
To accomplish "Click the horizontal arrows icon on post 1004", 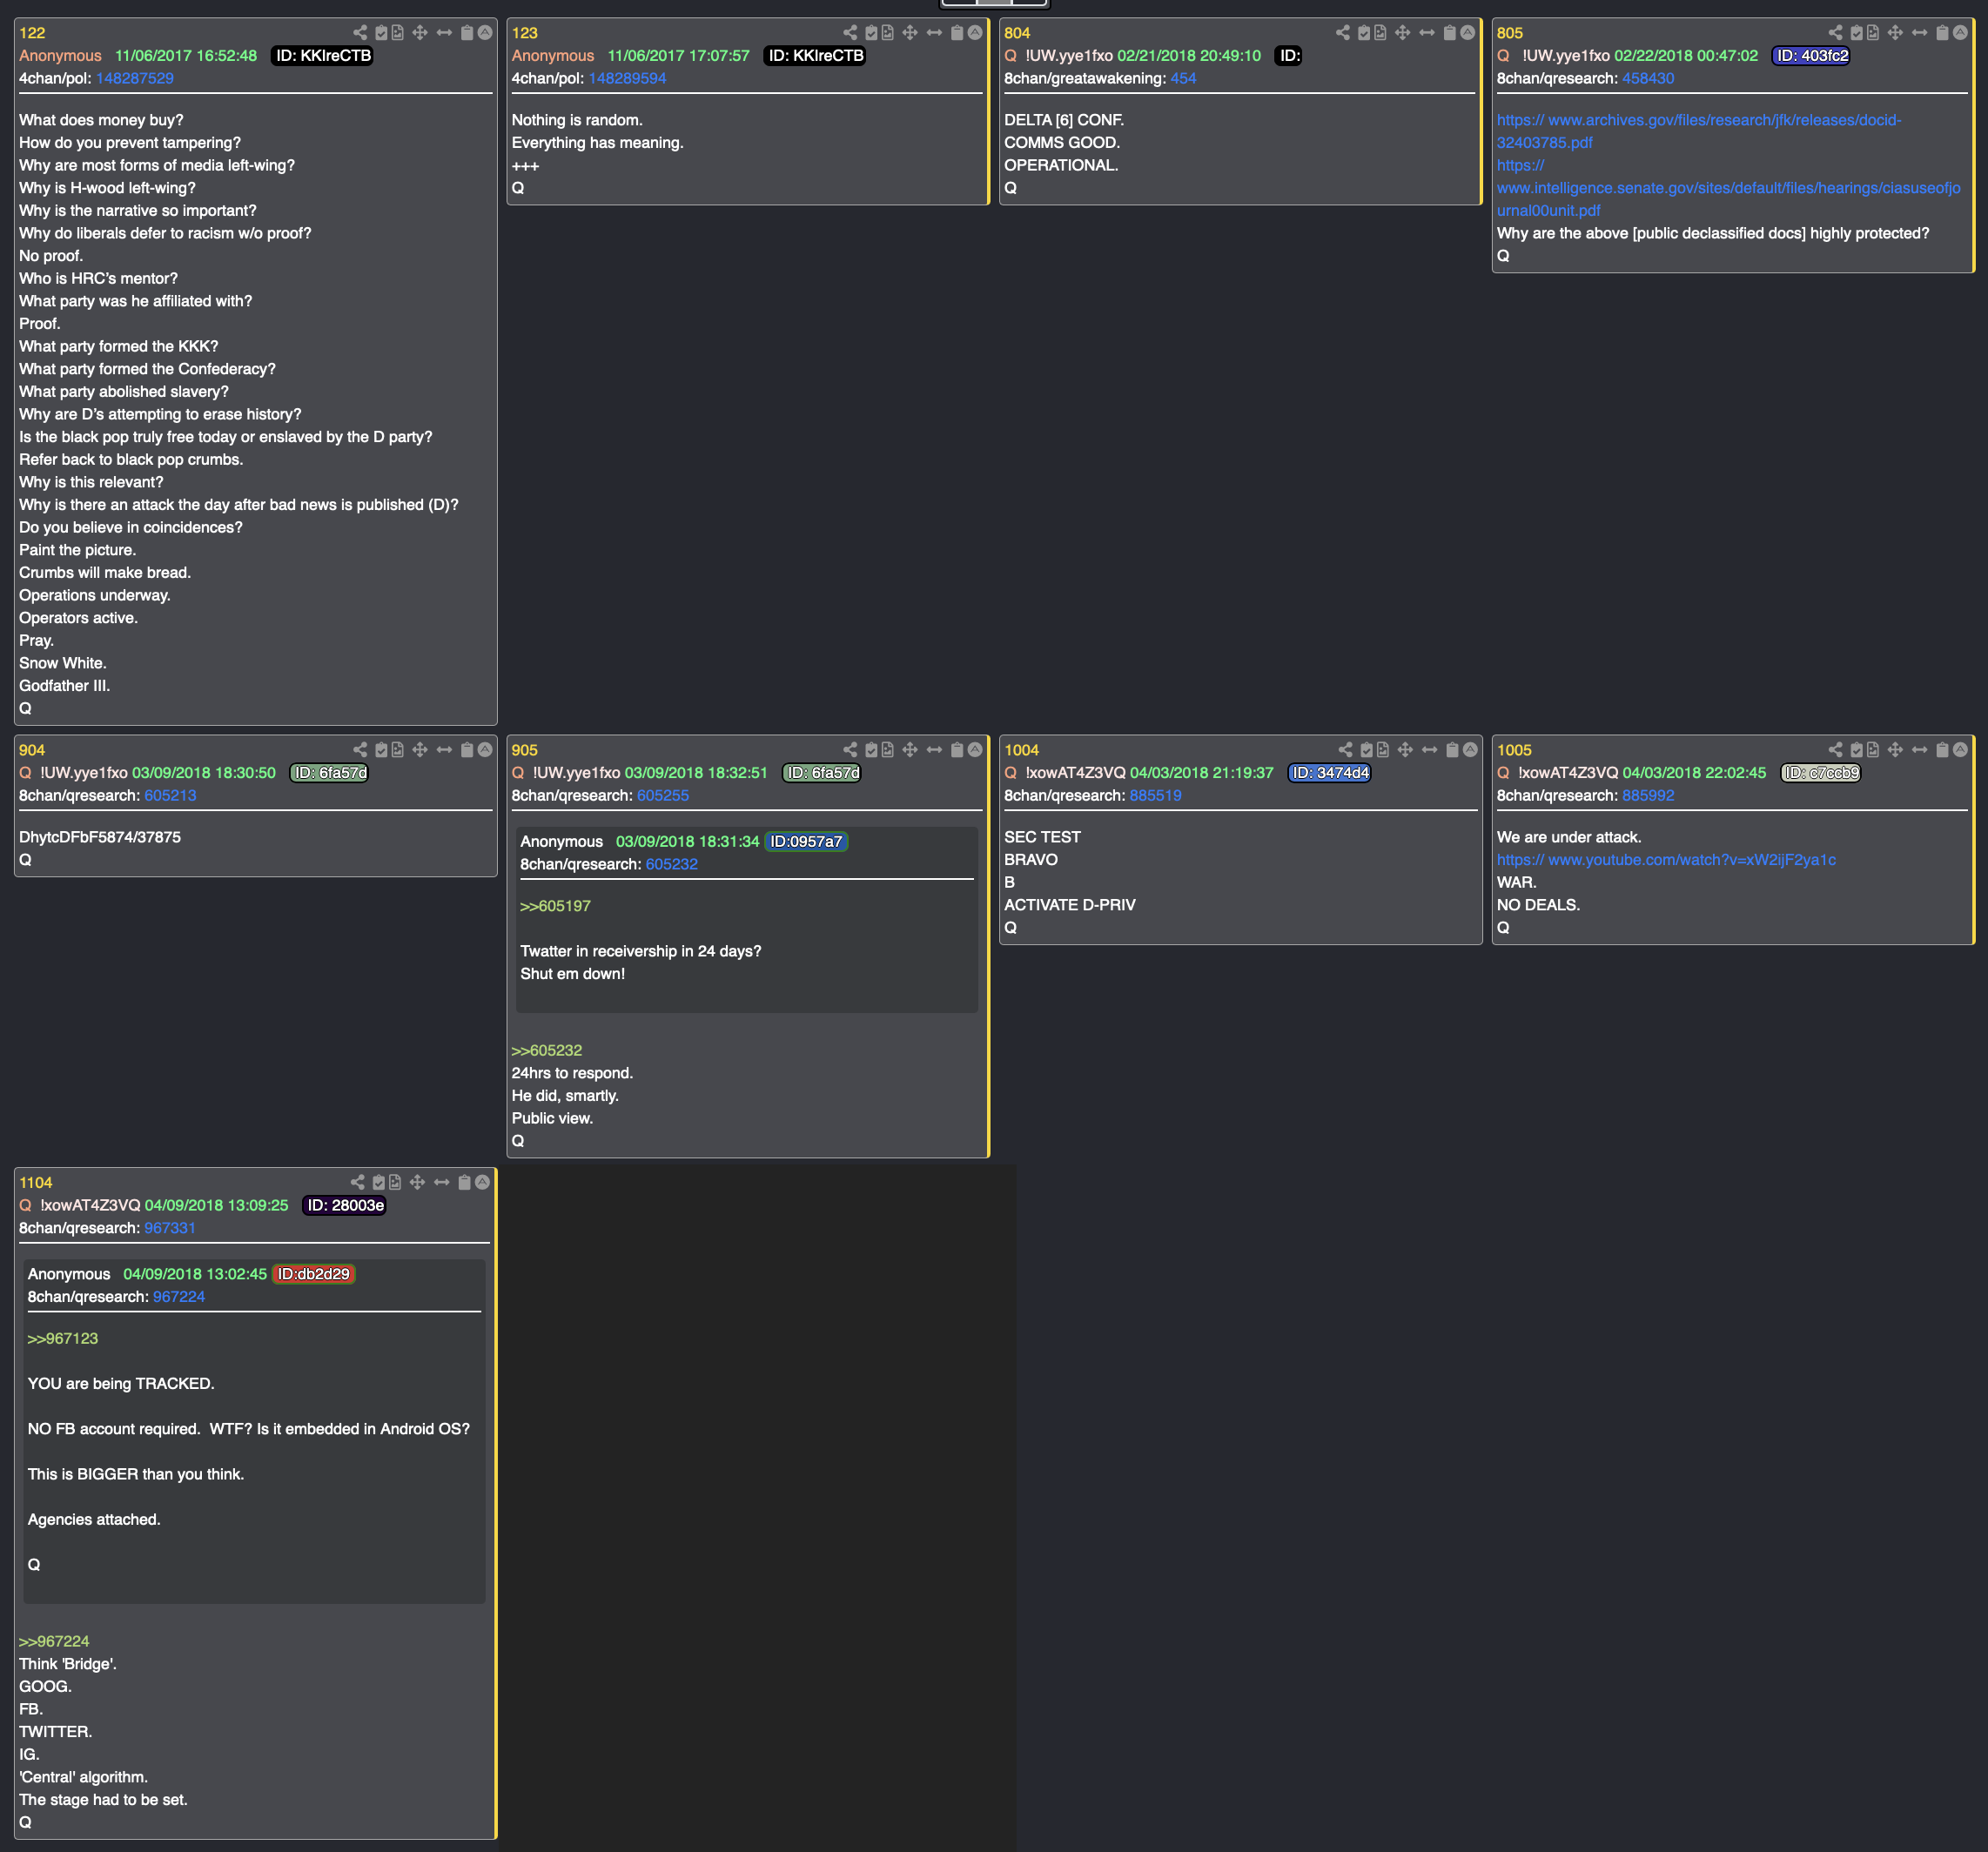I will tap(1429, 750).
